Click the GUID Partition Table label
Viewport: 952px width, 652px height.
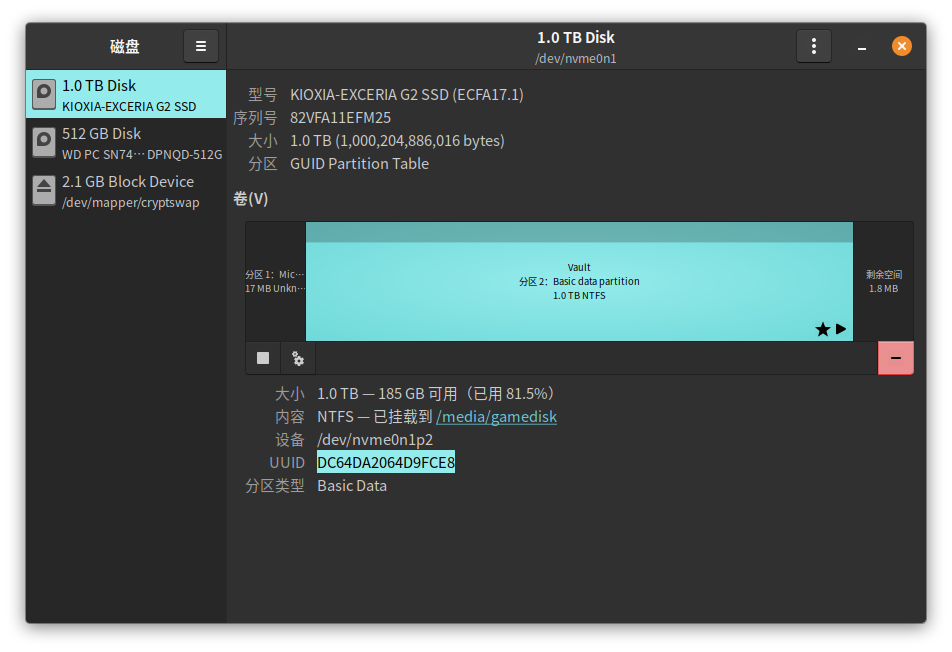359,163
